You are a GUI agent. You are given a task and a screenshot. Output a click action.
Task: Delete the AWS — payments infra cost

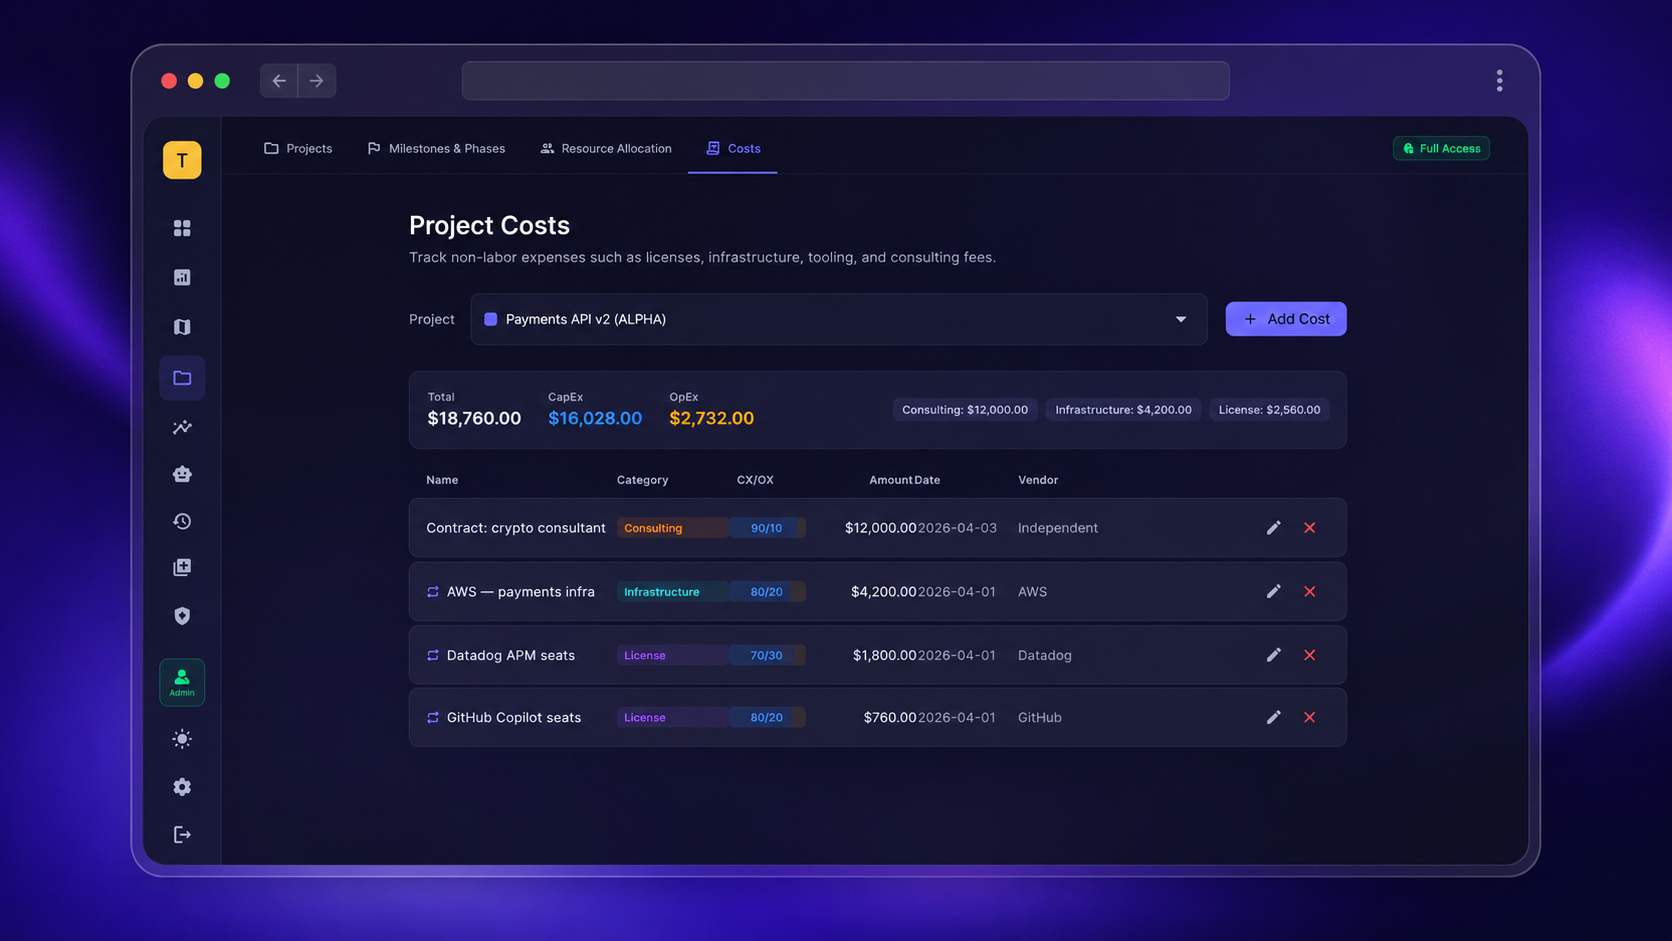(1310, 592)
